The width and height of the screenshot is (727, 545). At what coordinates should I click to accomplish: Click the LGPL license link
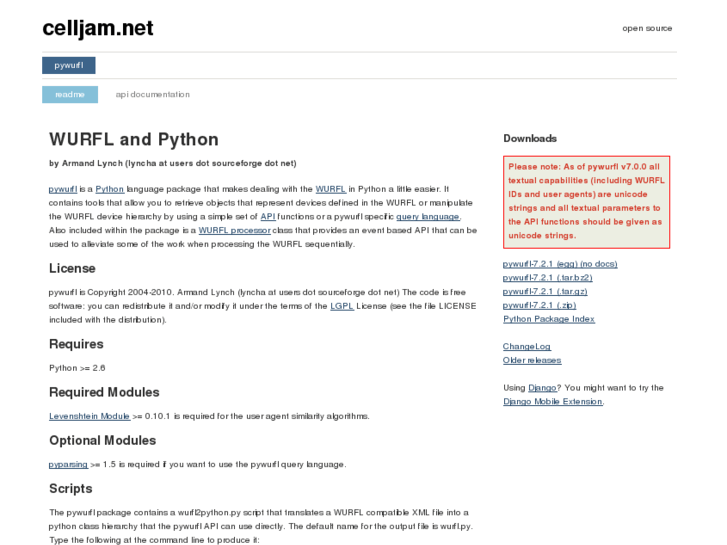pos(342,306)
